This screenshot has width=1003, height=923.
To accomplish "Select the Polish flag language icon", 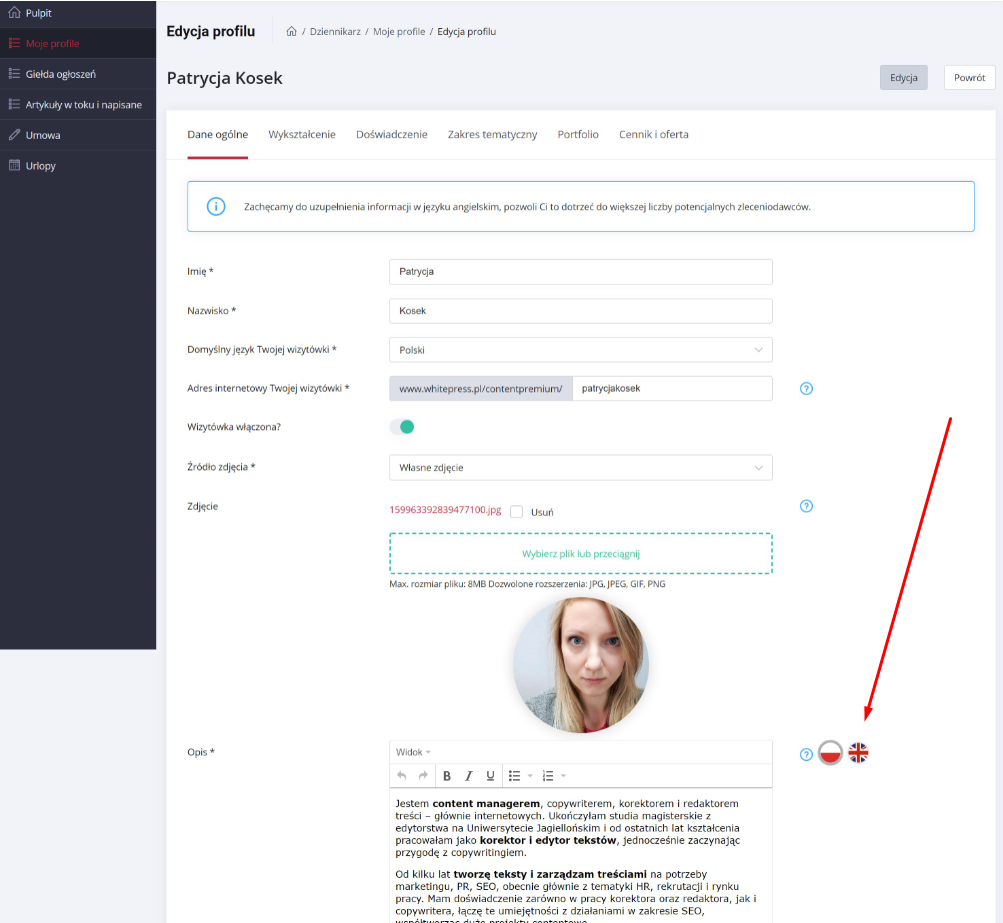I will coord(829,753).
